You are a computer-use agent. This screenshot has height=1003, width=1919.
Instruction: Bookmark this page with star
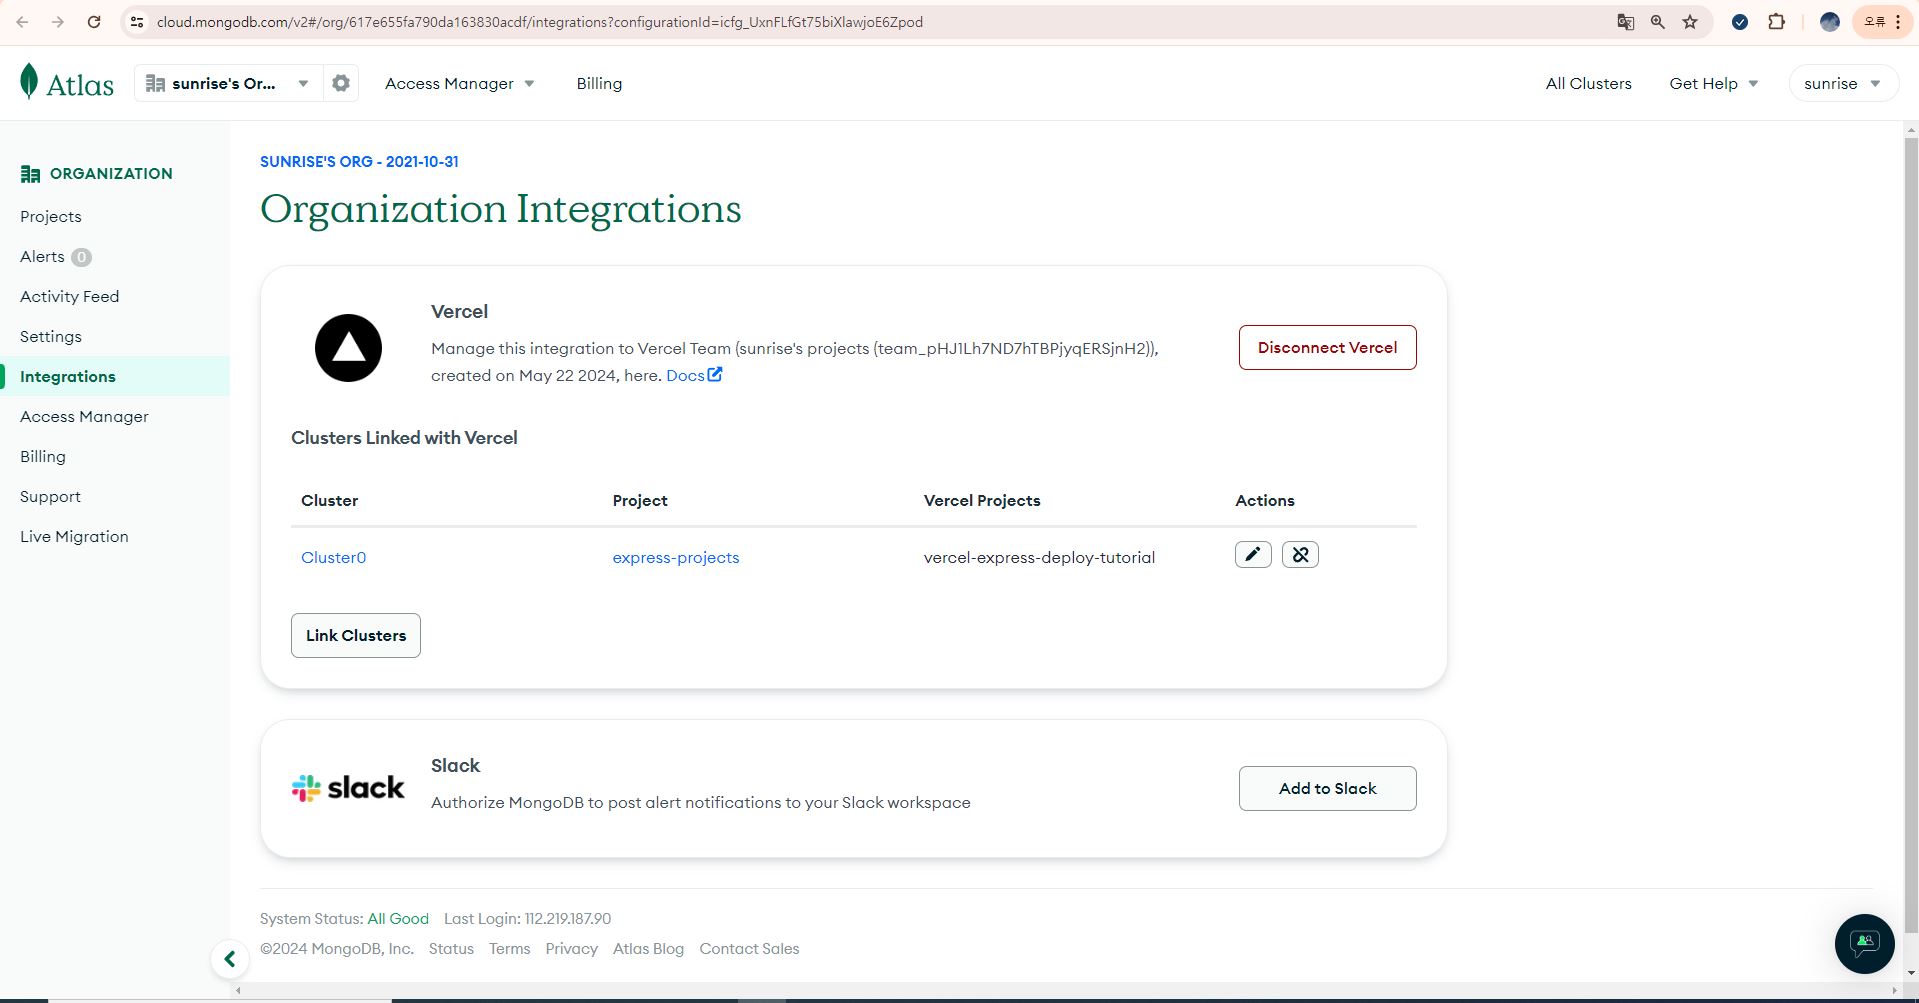pos(1690,22)
